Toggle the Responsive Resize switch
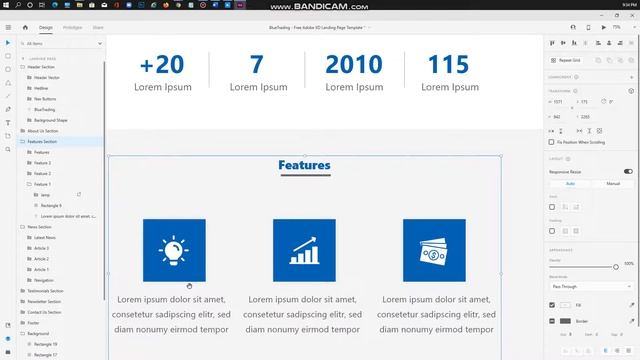The image size is (640, 360). [x=628, y=171]
